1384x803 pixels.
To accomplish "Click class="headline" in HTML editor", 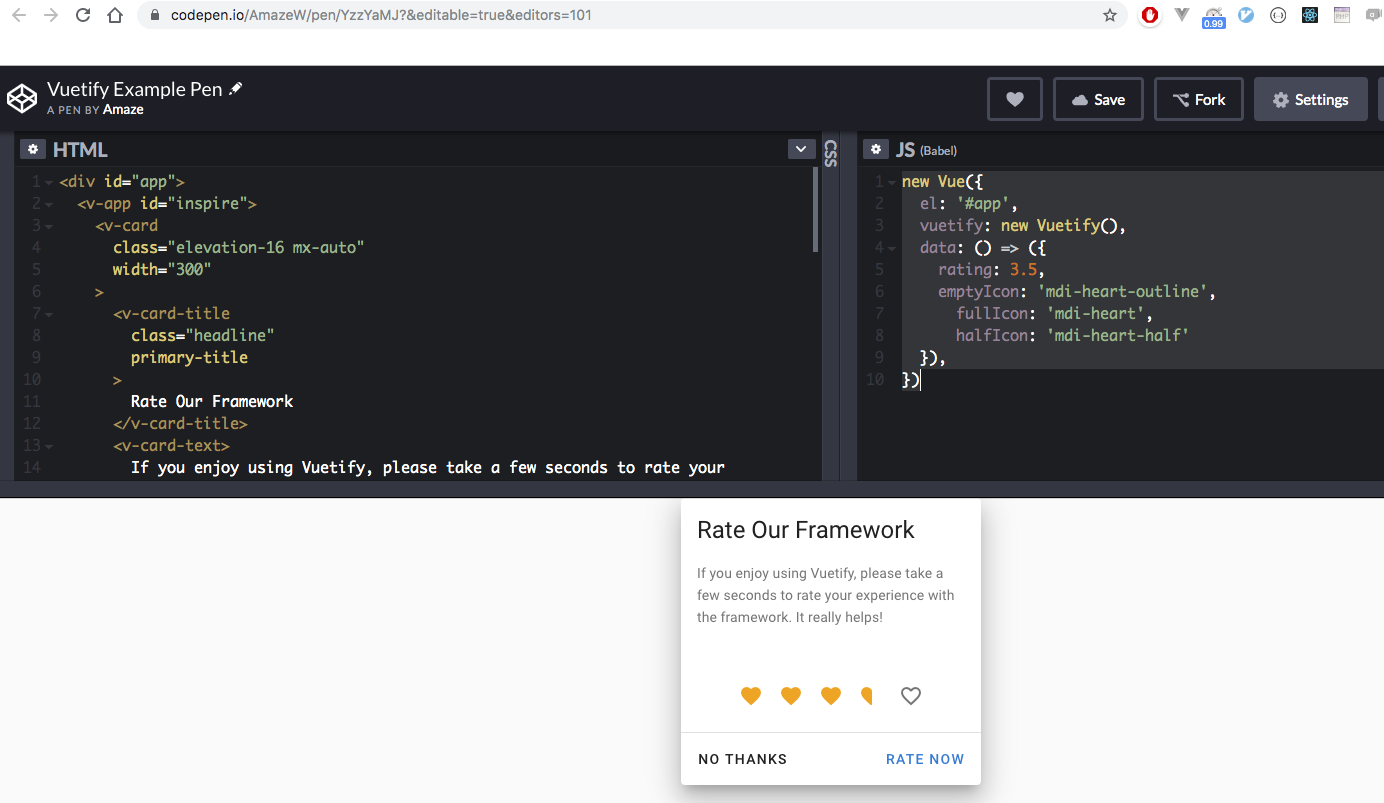I will [x=202, y=336].
